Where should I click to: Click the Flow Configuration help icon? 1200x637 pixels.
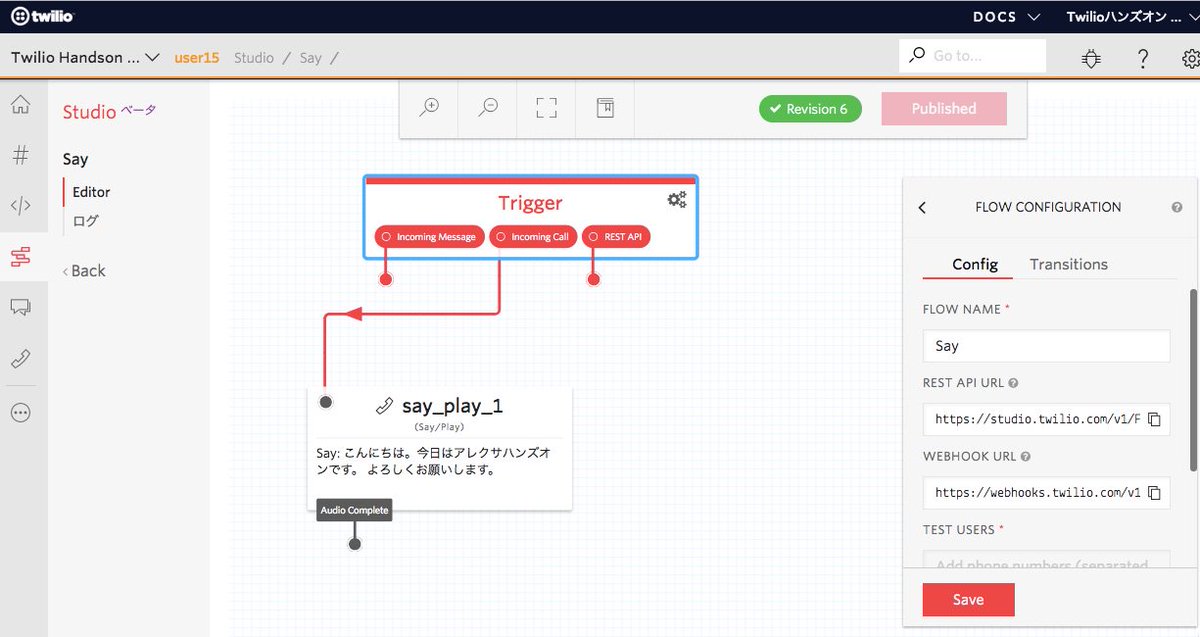pos(1177,208)
